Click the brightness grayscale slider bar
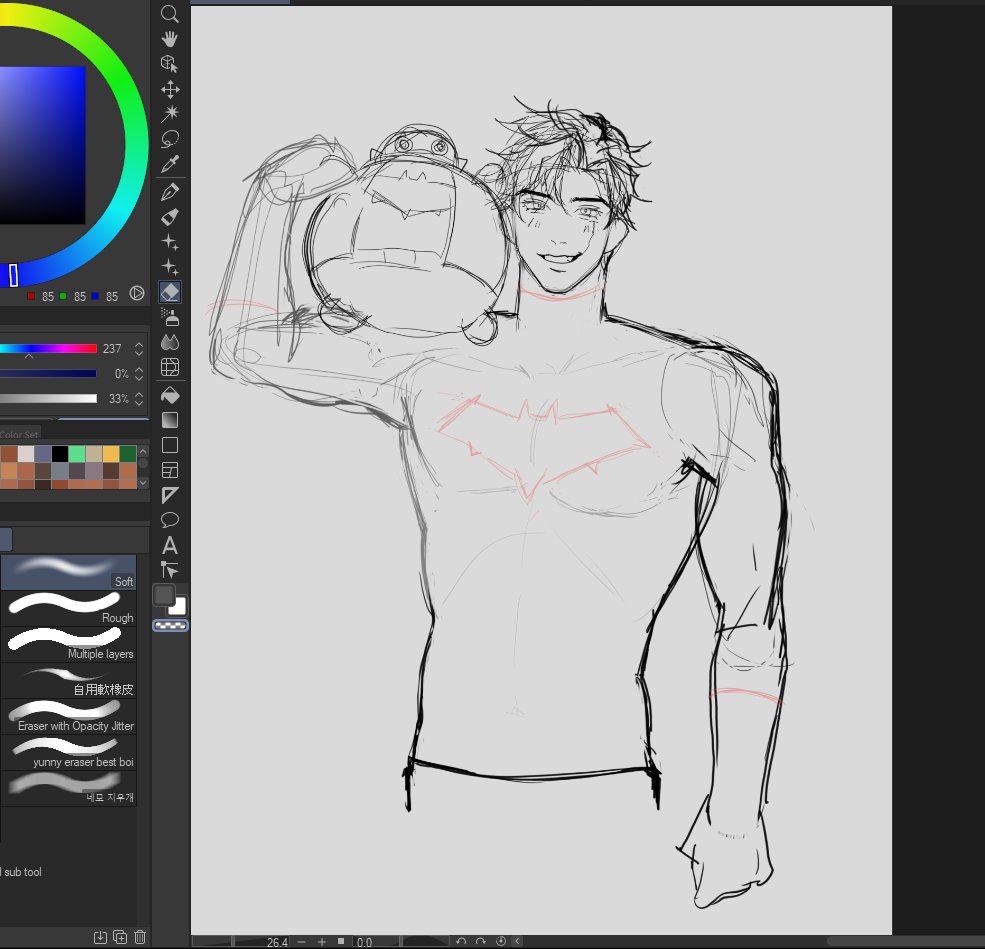This screenshot has width=985, height=949. 48,399
